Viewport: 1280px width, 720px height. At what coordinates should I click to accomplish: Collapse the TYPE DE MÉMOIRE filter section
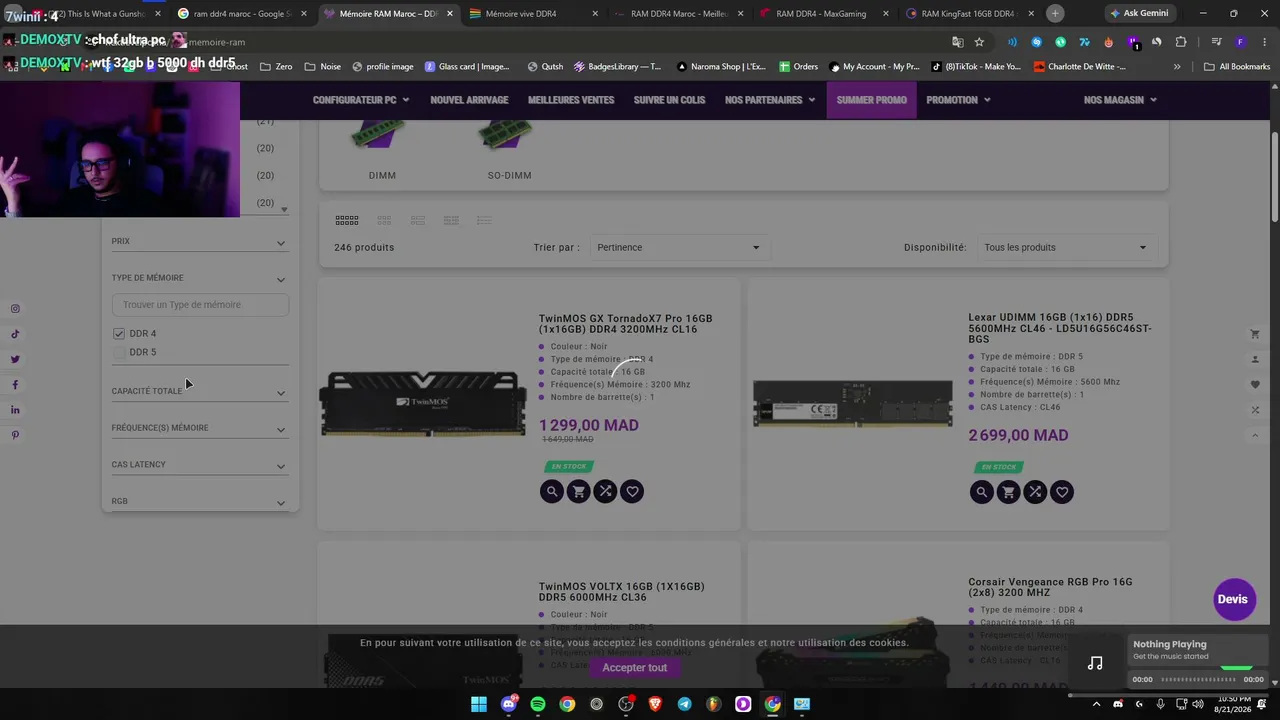coord(200,278)
